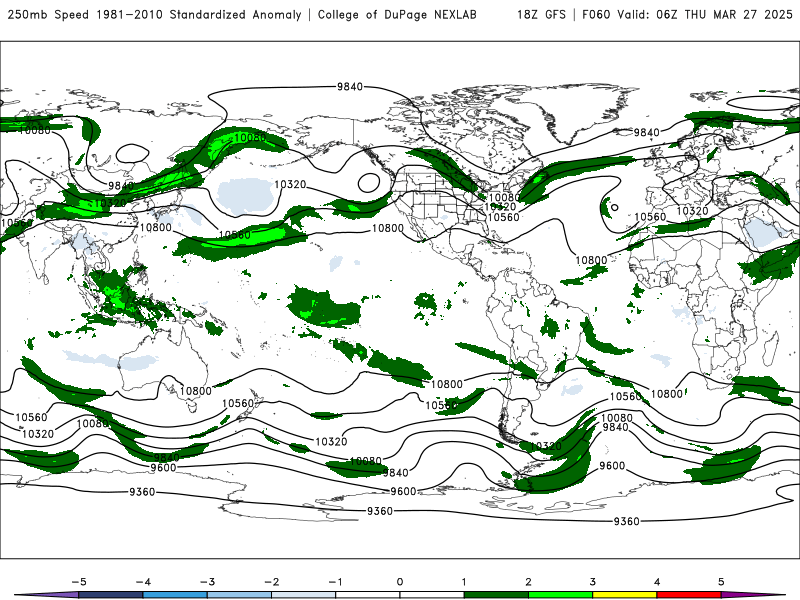Click the 10320 contour label over the Mediterranean
Screen dimensions: 800x600
click(692, 211)
